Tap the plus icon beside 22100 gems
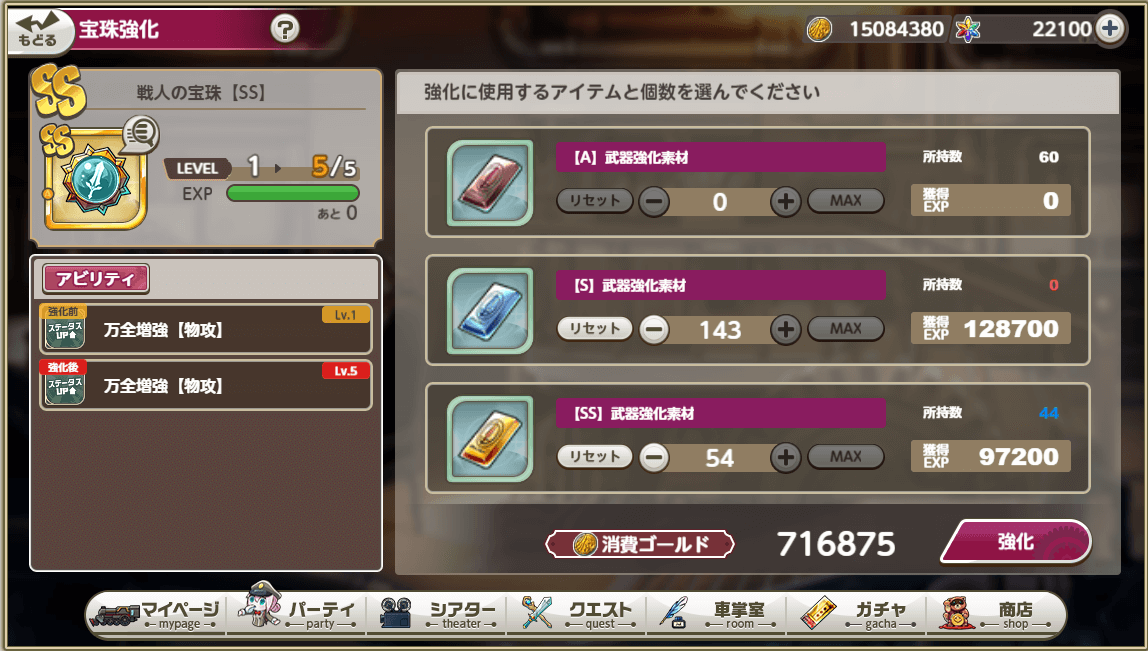1148x651 pixels. [1110, 29]
